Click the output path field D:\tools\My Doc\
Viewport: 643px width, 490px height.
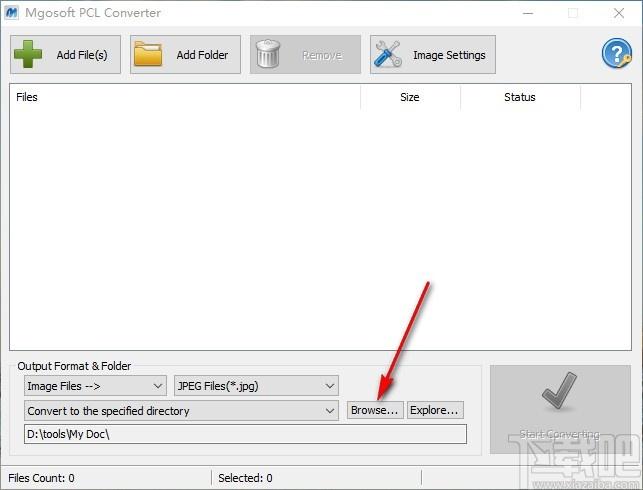(x=245, y=434)
